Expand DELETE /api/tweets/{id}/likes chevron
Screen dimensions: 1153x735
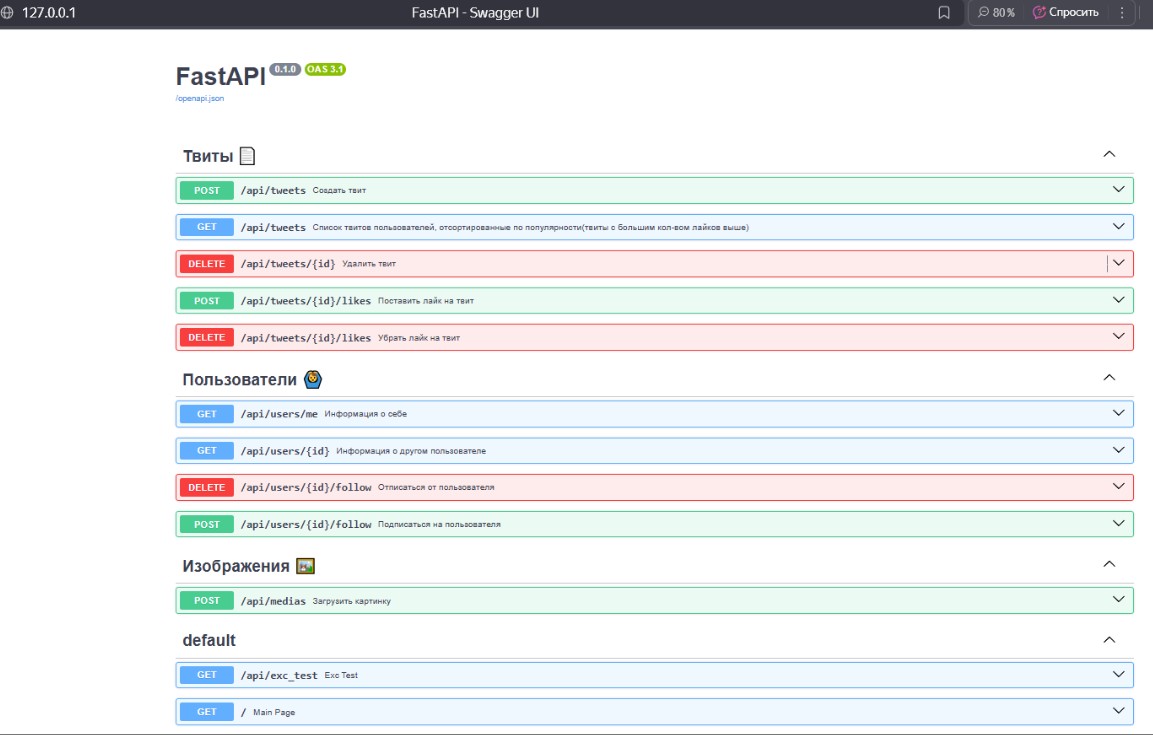[x=1118, y=337]
